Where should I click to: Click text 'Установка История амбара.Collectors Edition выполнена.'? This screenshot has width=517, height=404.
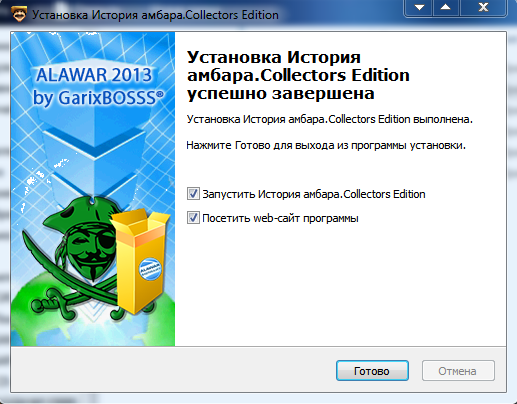(x=329, y=119)
